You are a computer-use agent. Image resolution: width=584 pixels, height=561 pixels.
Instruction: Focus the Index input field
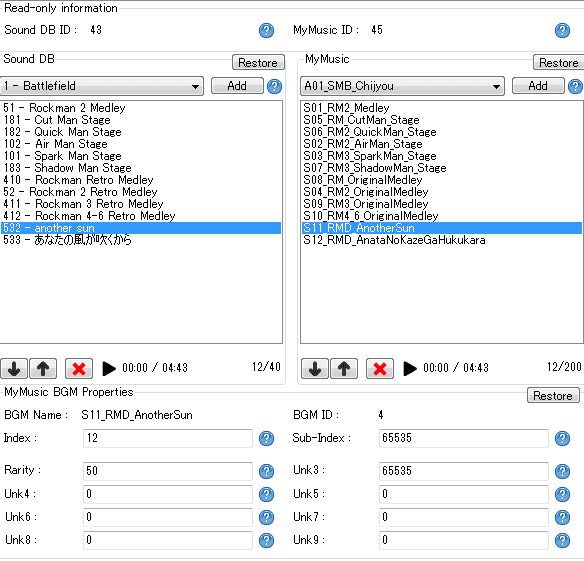(x=168, y=438)
